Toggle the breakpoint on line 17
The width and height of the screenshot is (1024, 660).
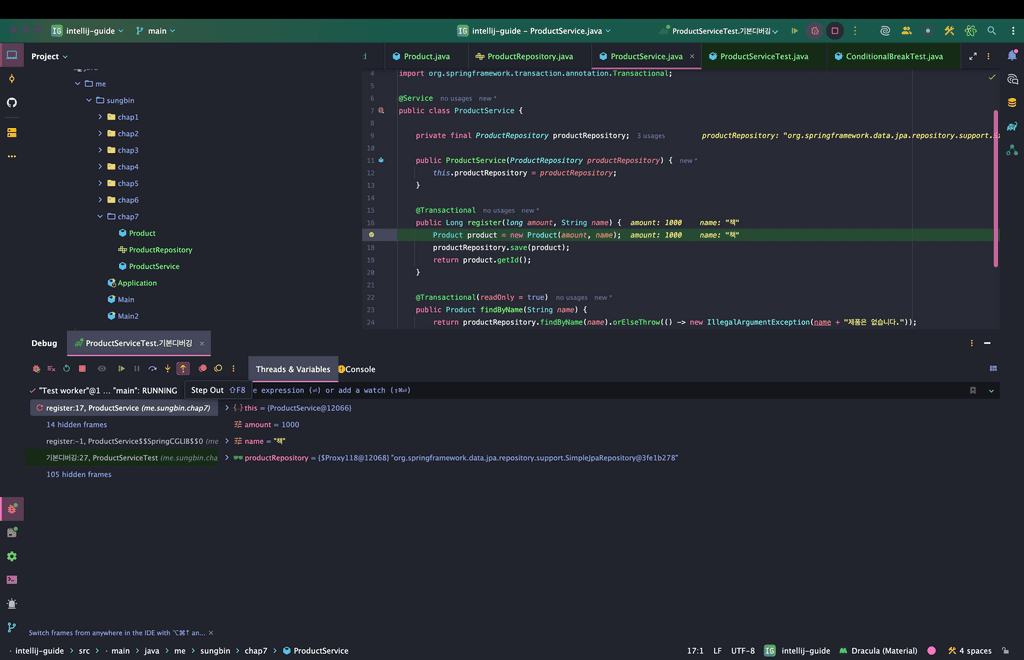point(371,235)
